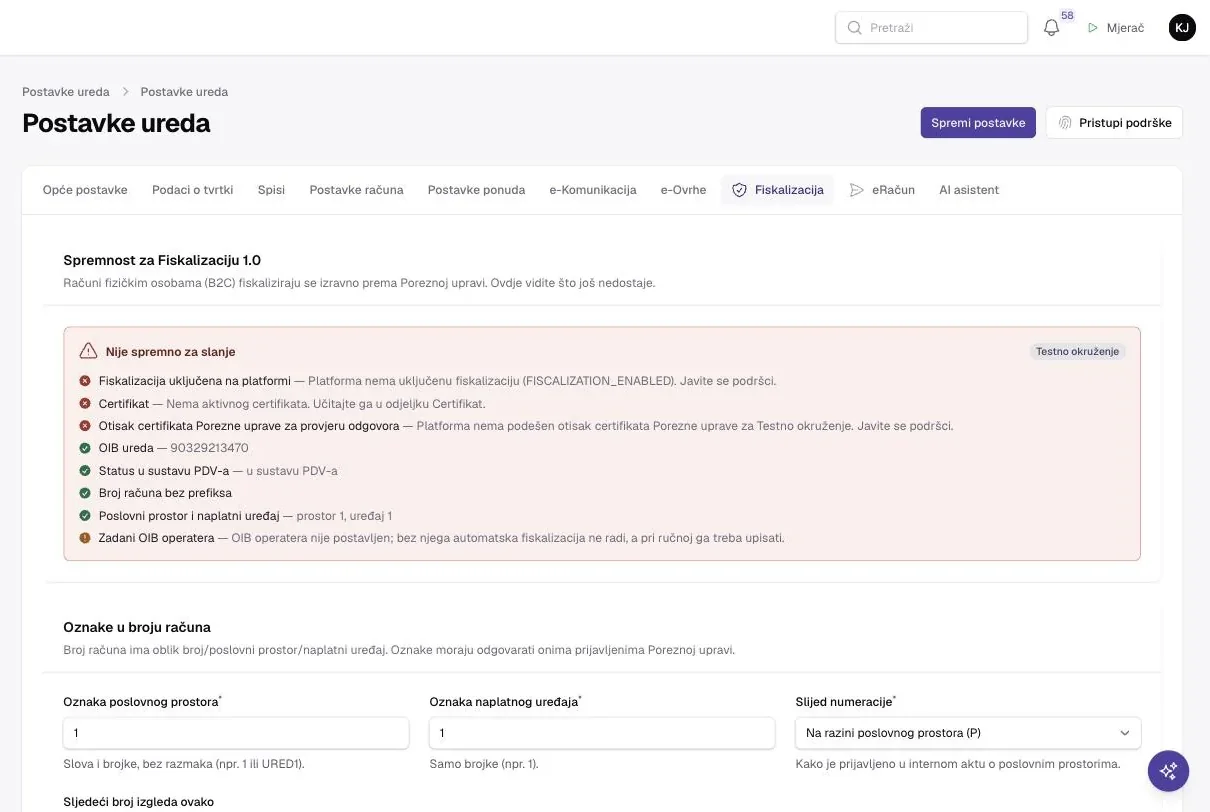Click error icon beside Fiskalizacija uključena na platformi
Screen dimensions: 1210x812
(85, 381)
